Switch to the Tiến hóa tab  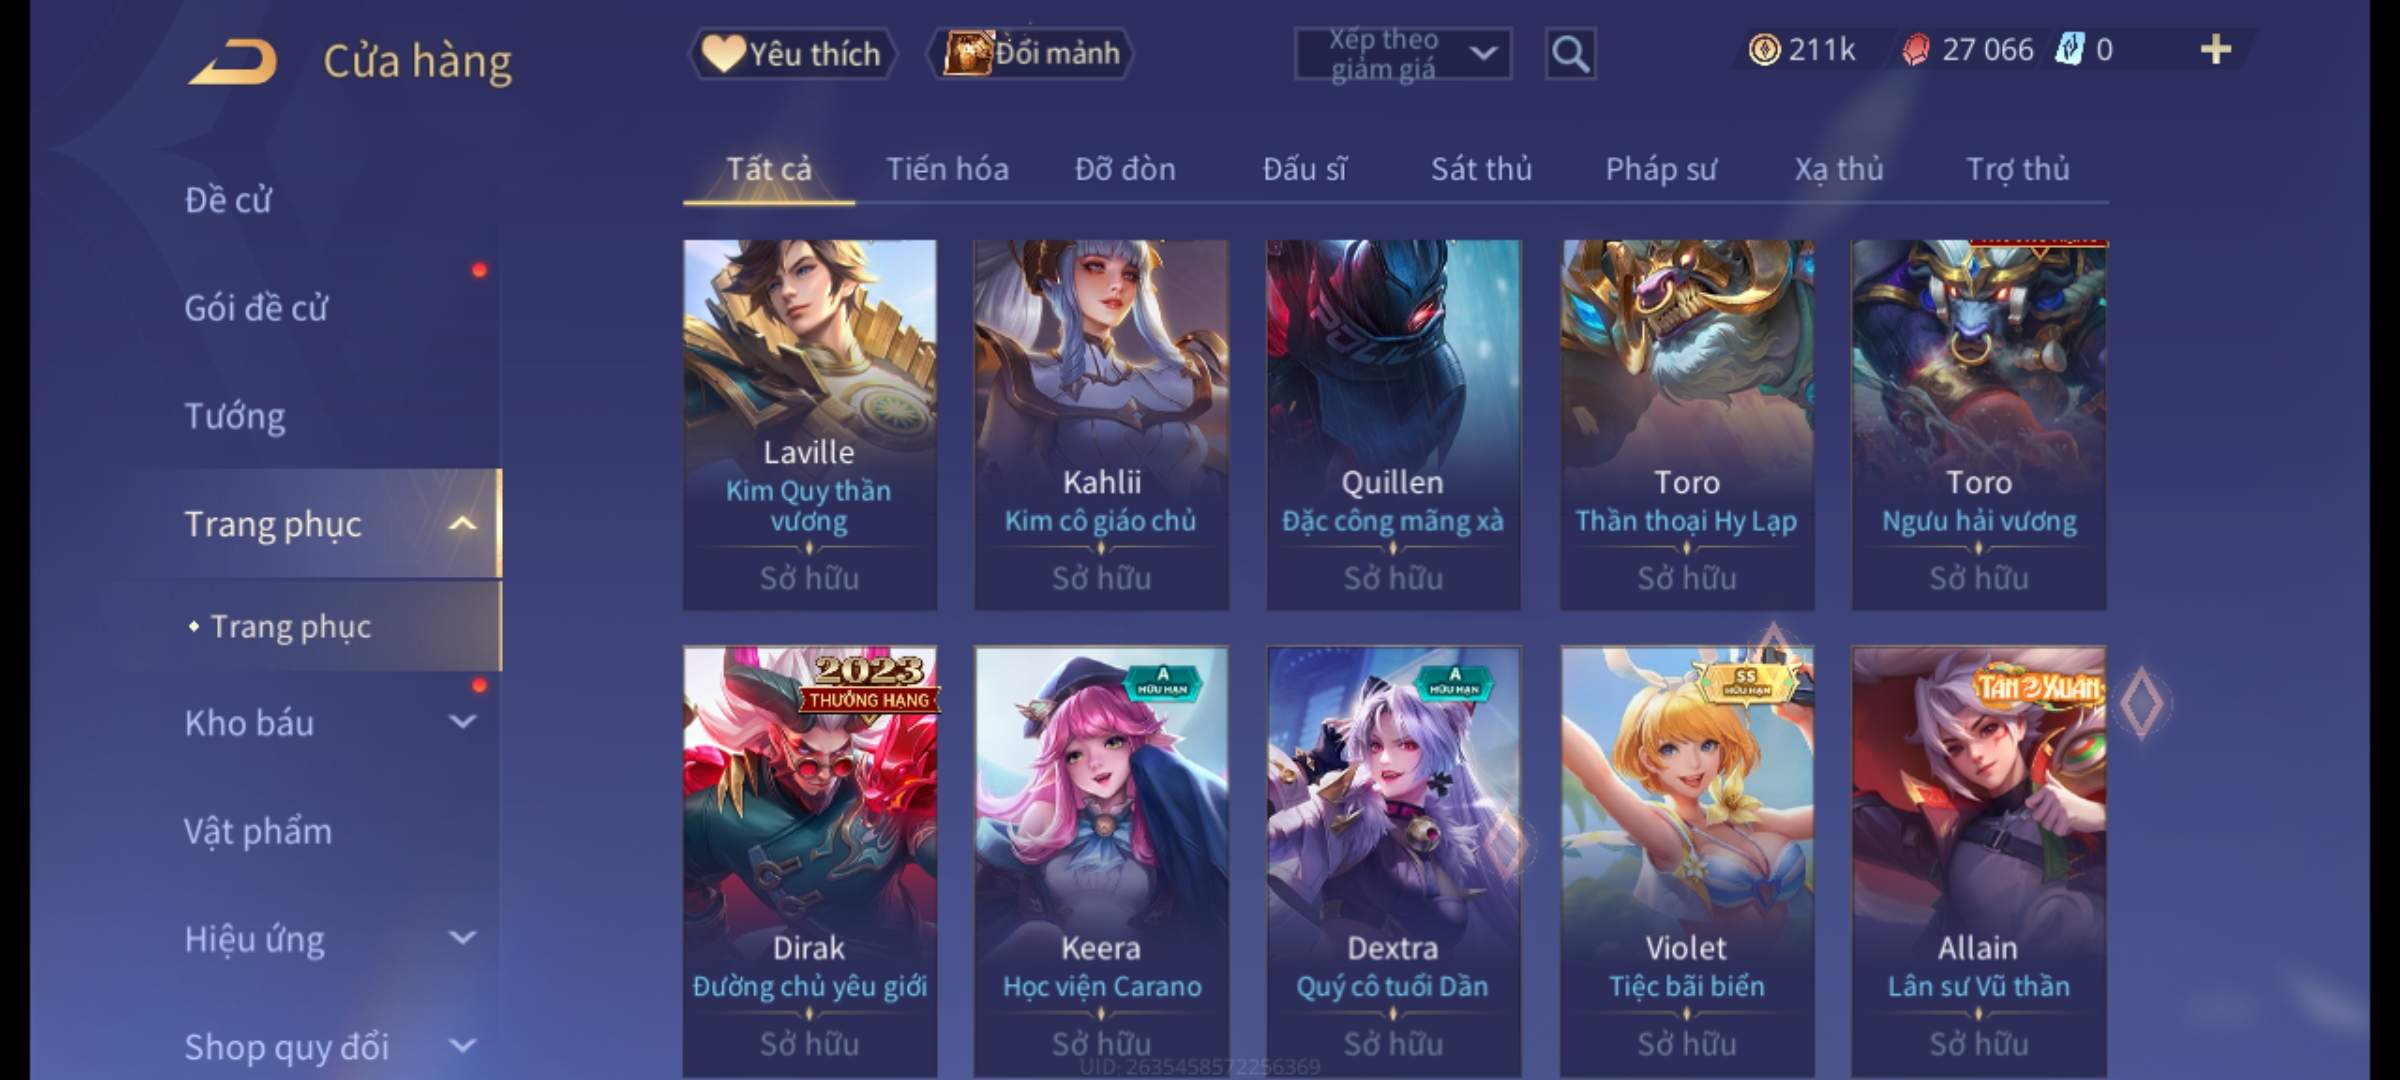point(947,169)
